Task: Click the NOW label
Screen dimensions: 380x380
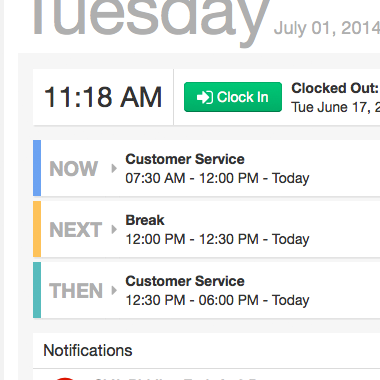Action: click(74, 169)
